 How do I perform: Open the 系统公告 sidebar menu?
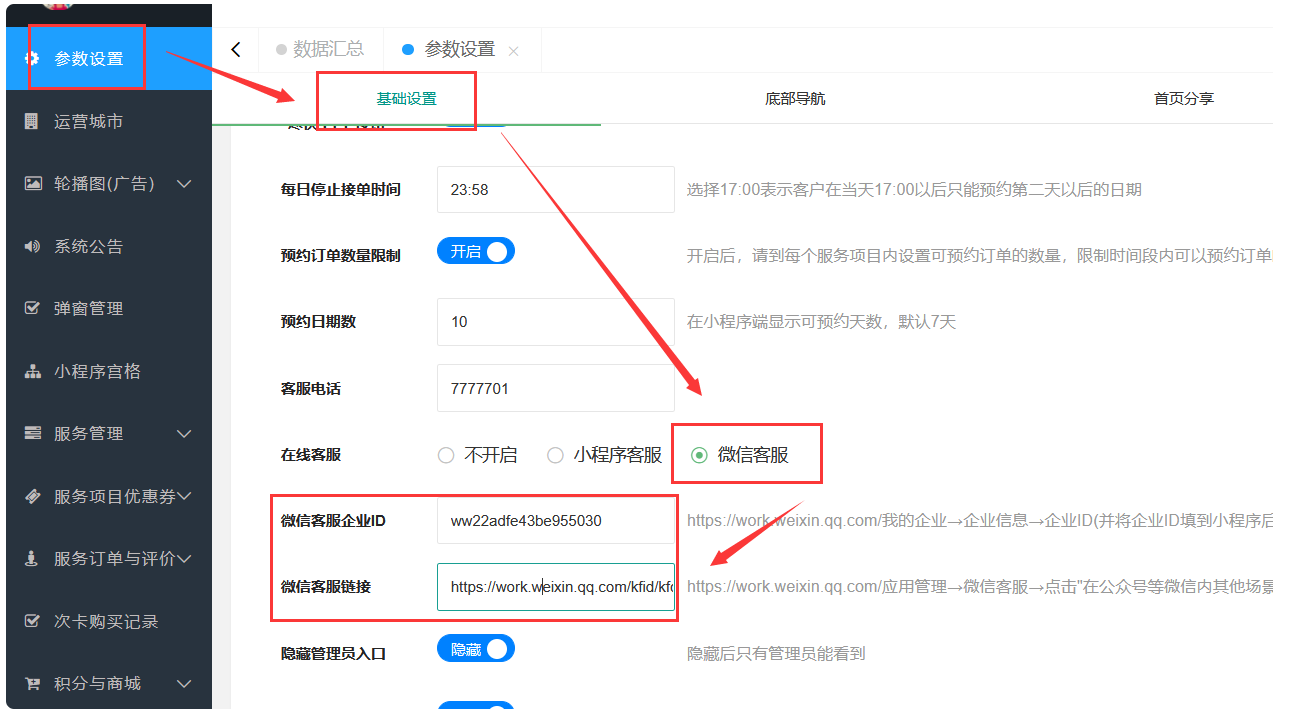[109, 246]
